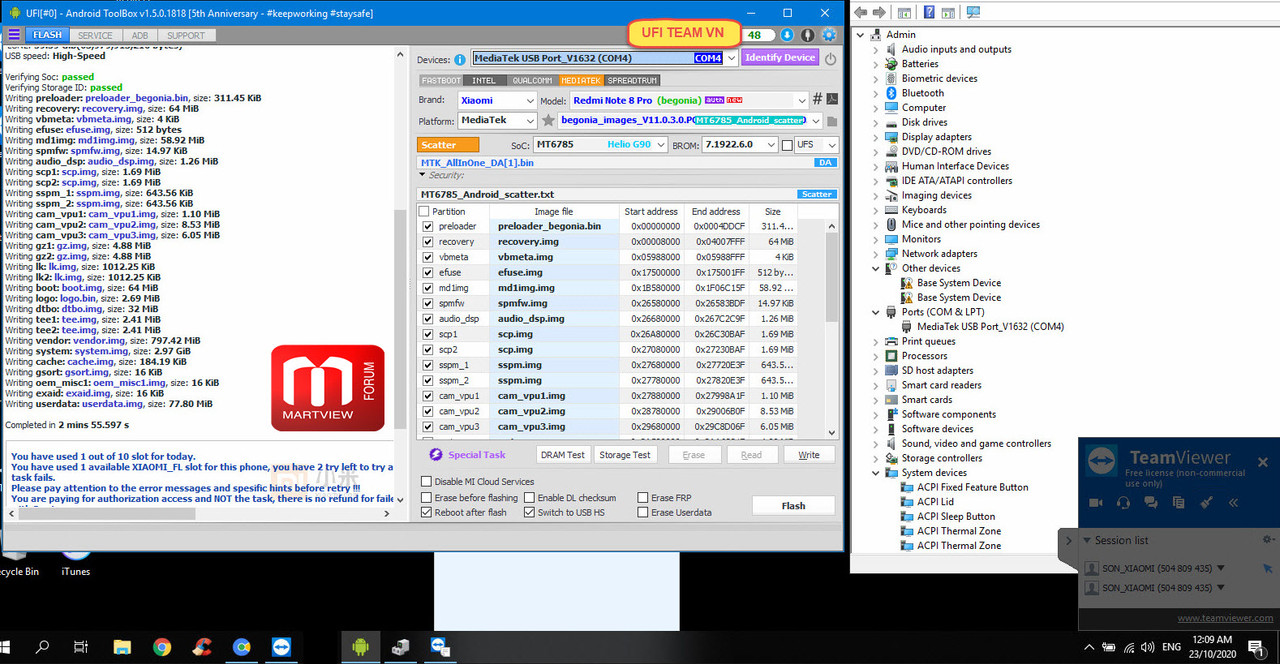Click the blue download icon in UFI toolbar

pyautogui.click(x=787, y=35)
